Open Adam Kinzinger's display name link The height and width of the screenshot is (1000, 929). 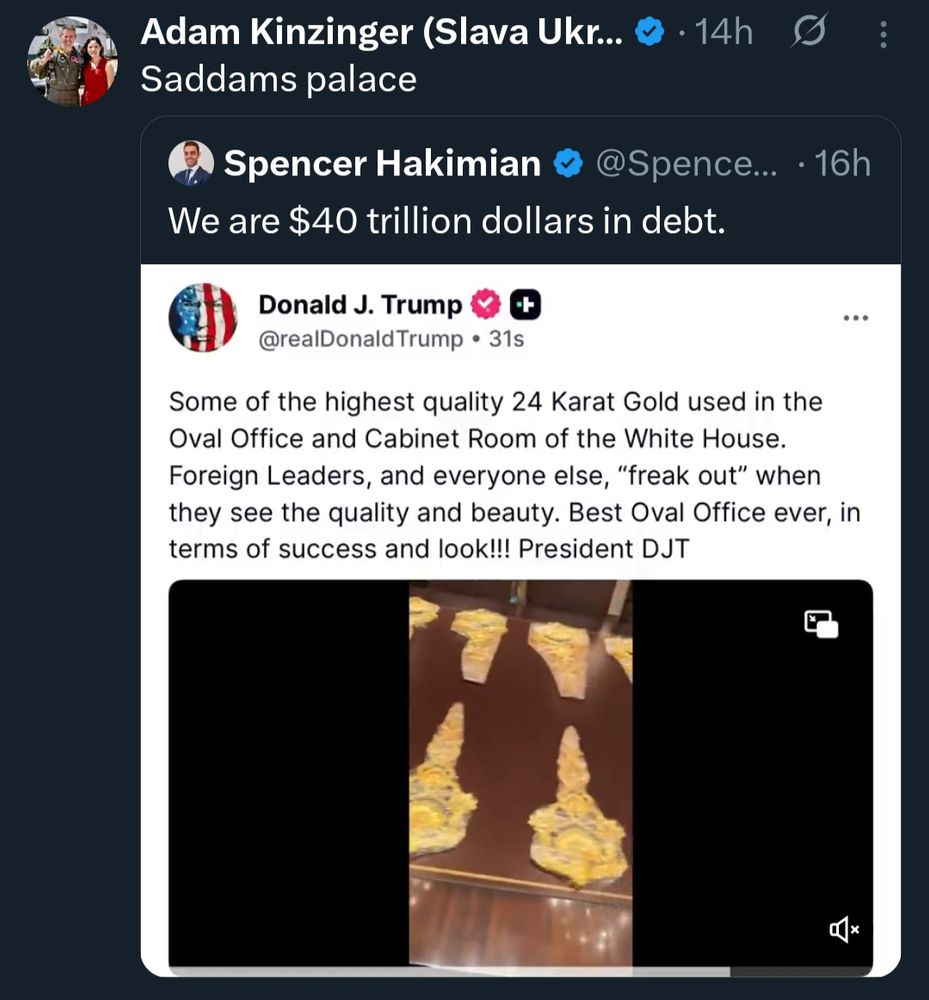(382, 32)
